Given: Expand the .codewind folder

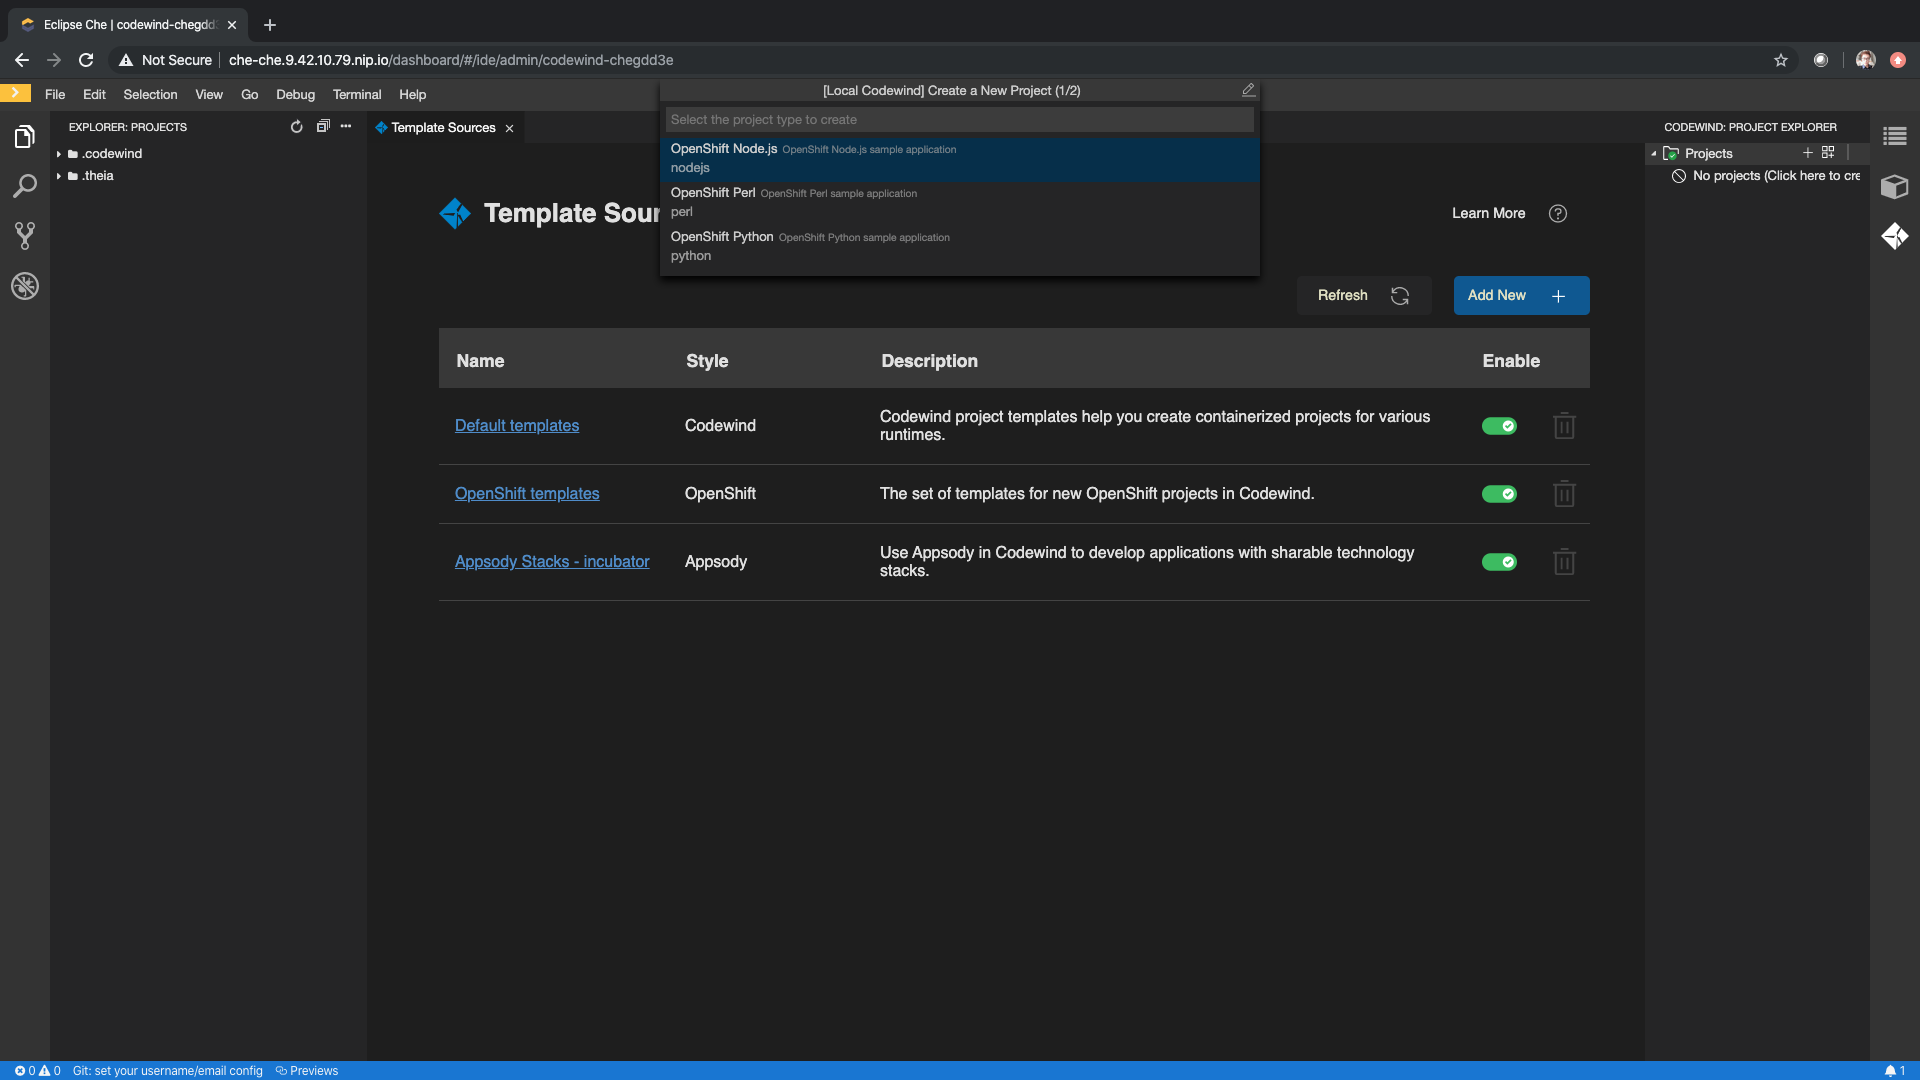Looking at the screenshot, I should (x=58, y=153).
